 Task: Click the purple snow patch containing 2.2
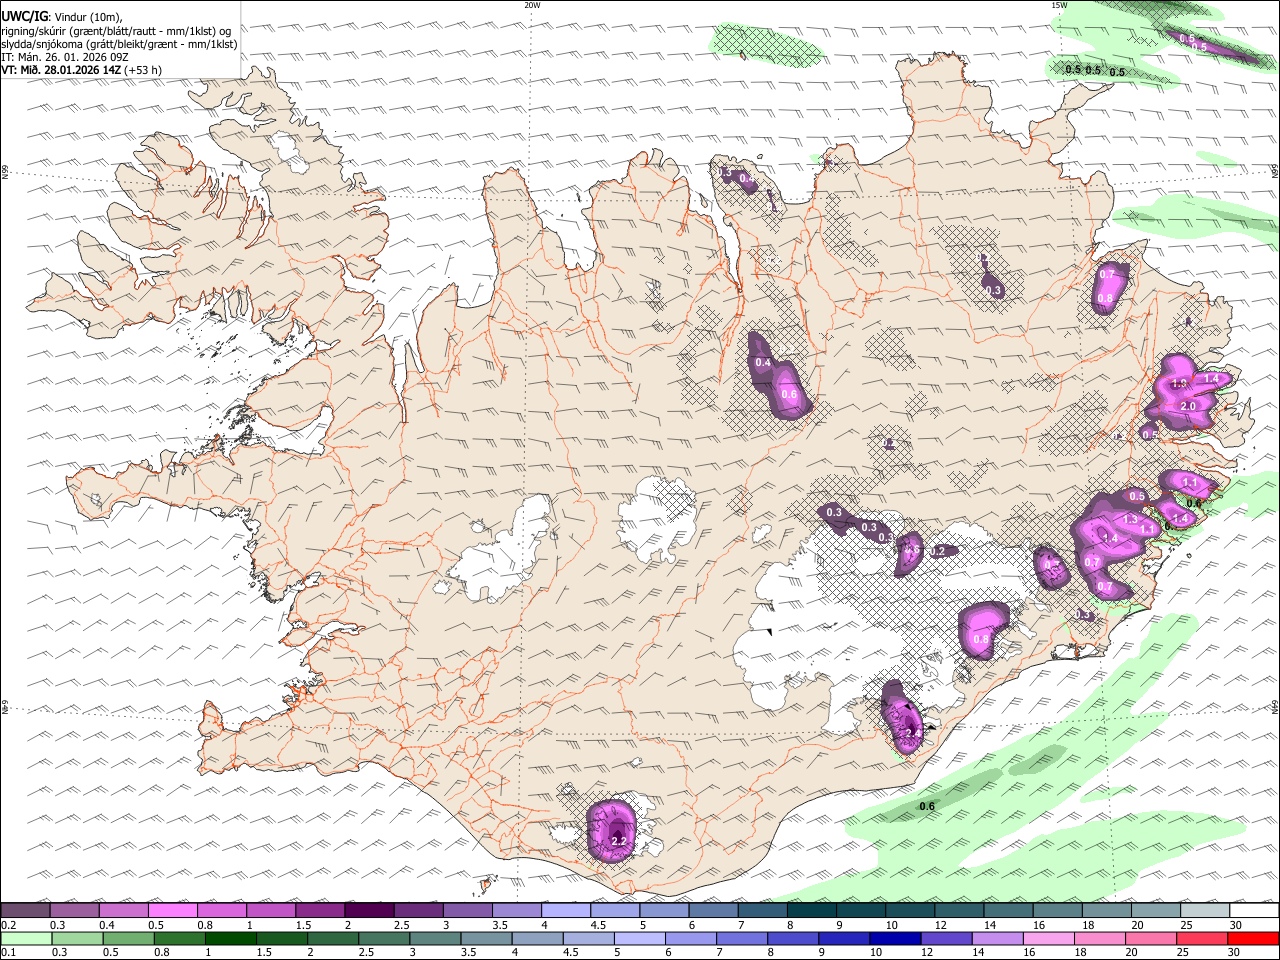(x=613, y=830)
